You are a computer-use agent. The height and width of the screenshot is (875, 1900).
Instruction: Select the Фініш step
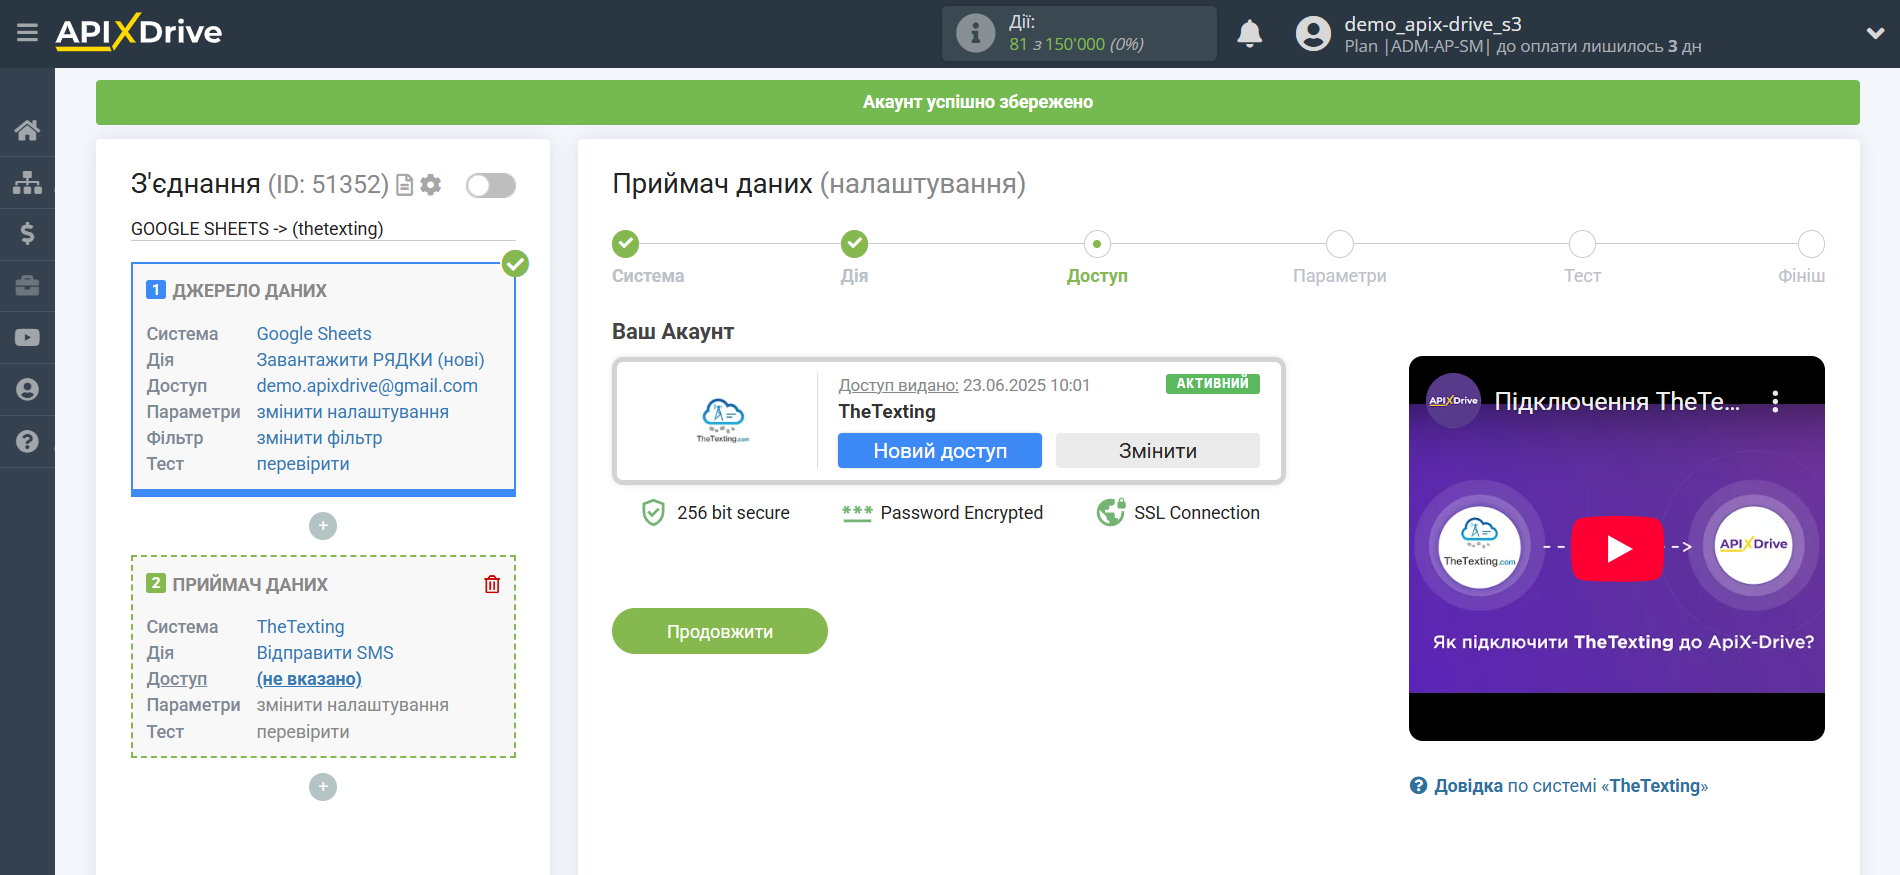(x=1811, y=244)
